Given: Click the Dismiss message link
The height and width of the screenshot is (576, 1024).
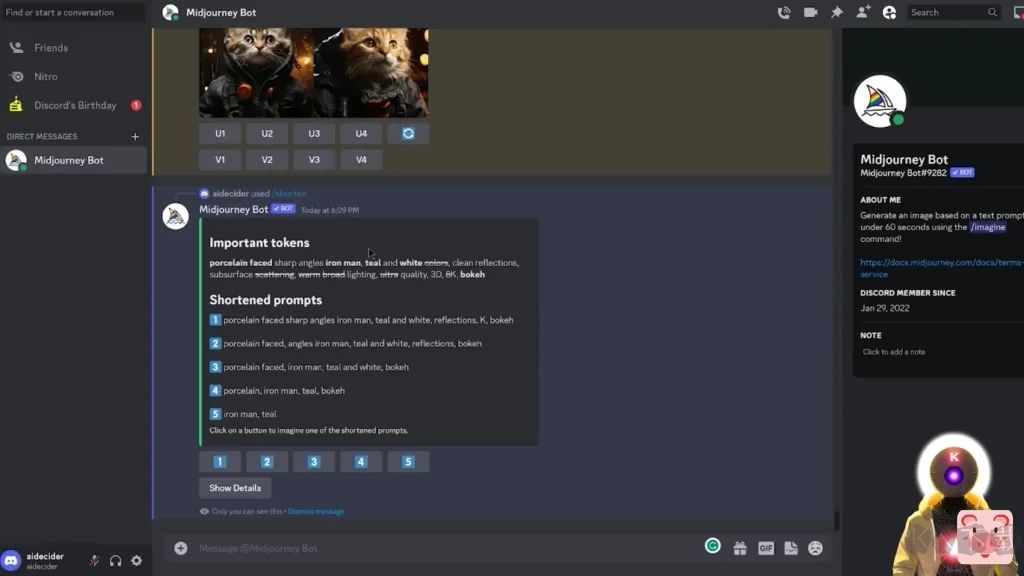Looking at the screenshot, I should click(x=315, y=511).
